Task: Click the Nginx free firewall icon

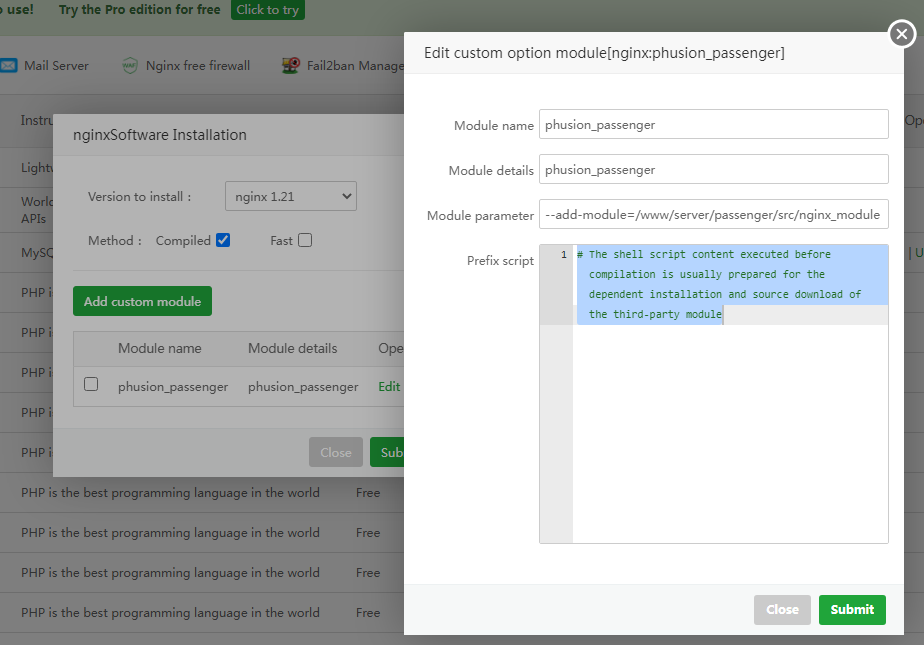Action: point(130,66)
